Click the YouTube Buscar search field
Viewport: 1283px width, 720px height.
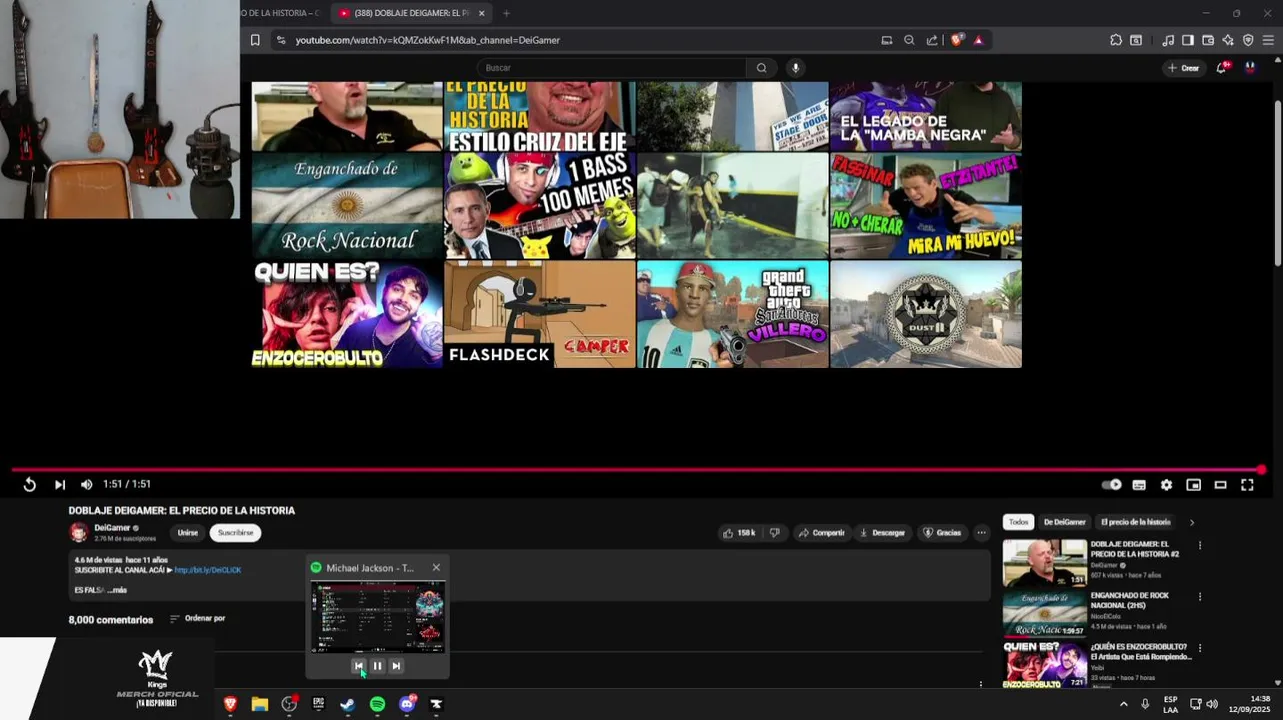pos(611,68)
